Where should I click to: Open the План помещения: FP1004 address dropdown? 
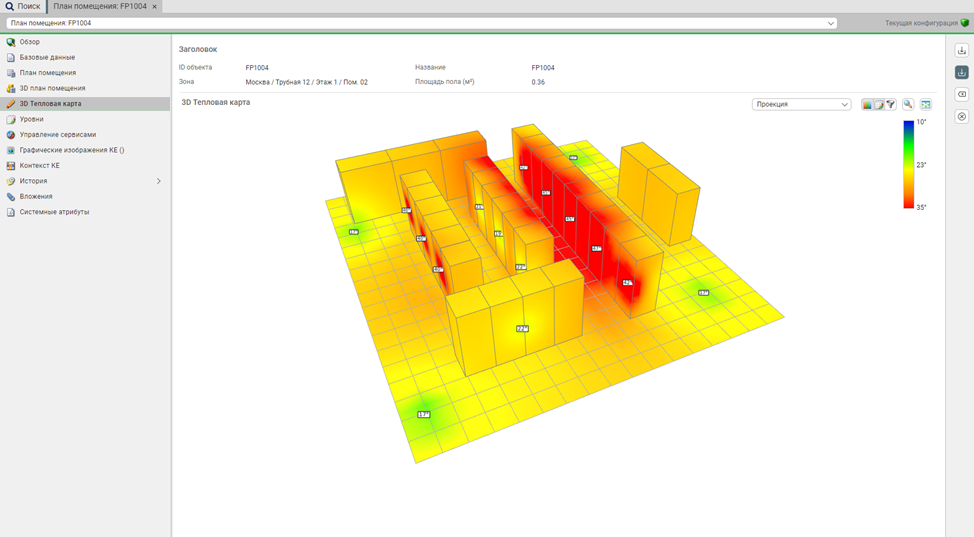click(x=831, y=23)
